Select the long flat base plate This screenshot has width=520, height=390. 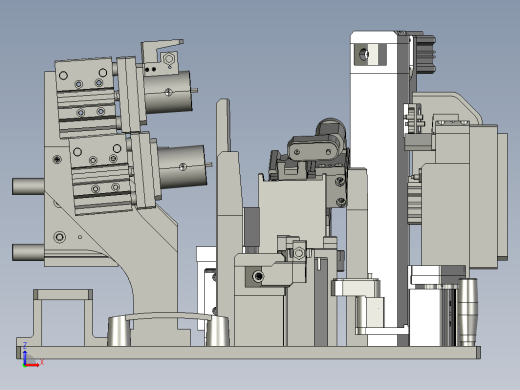[x=248, y=353]
